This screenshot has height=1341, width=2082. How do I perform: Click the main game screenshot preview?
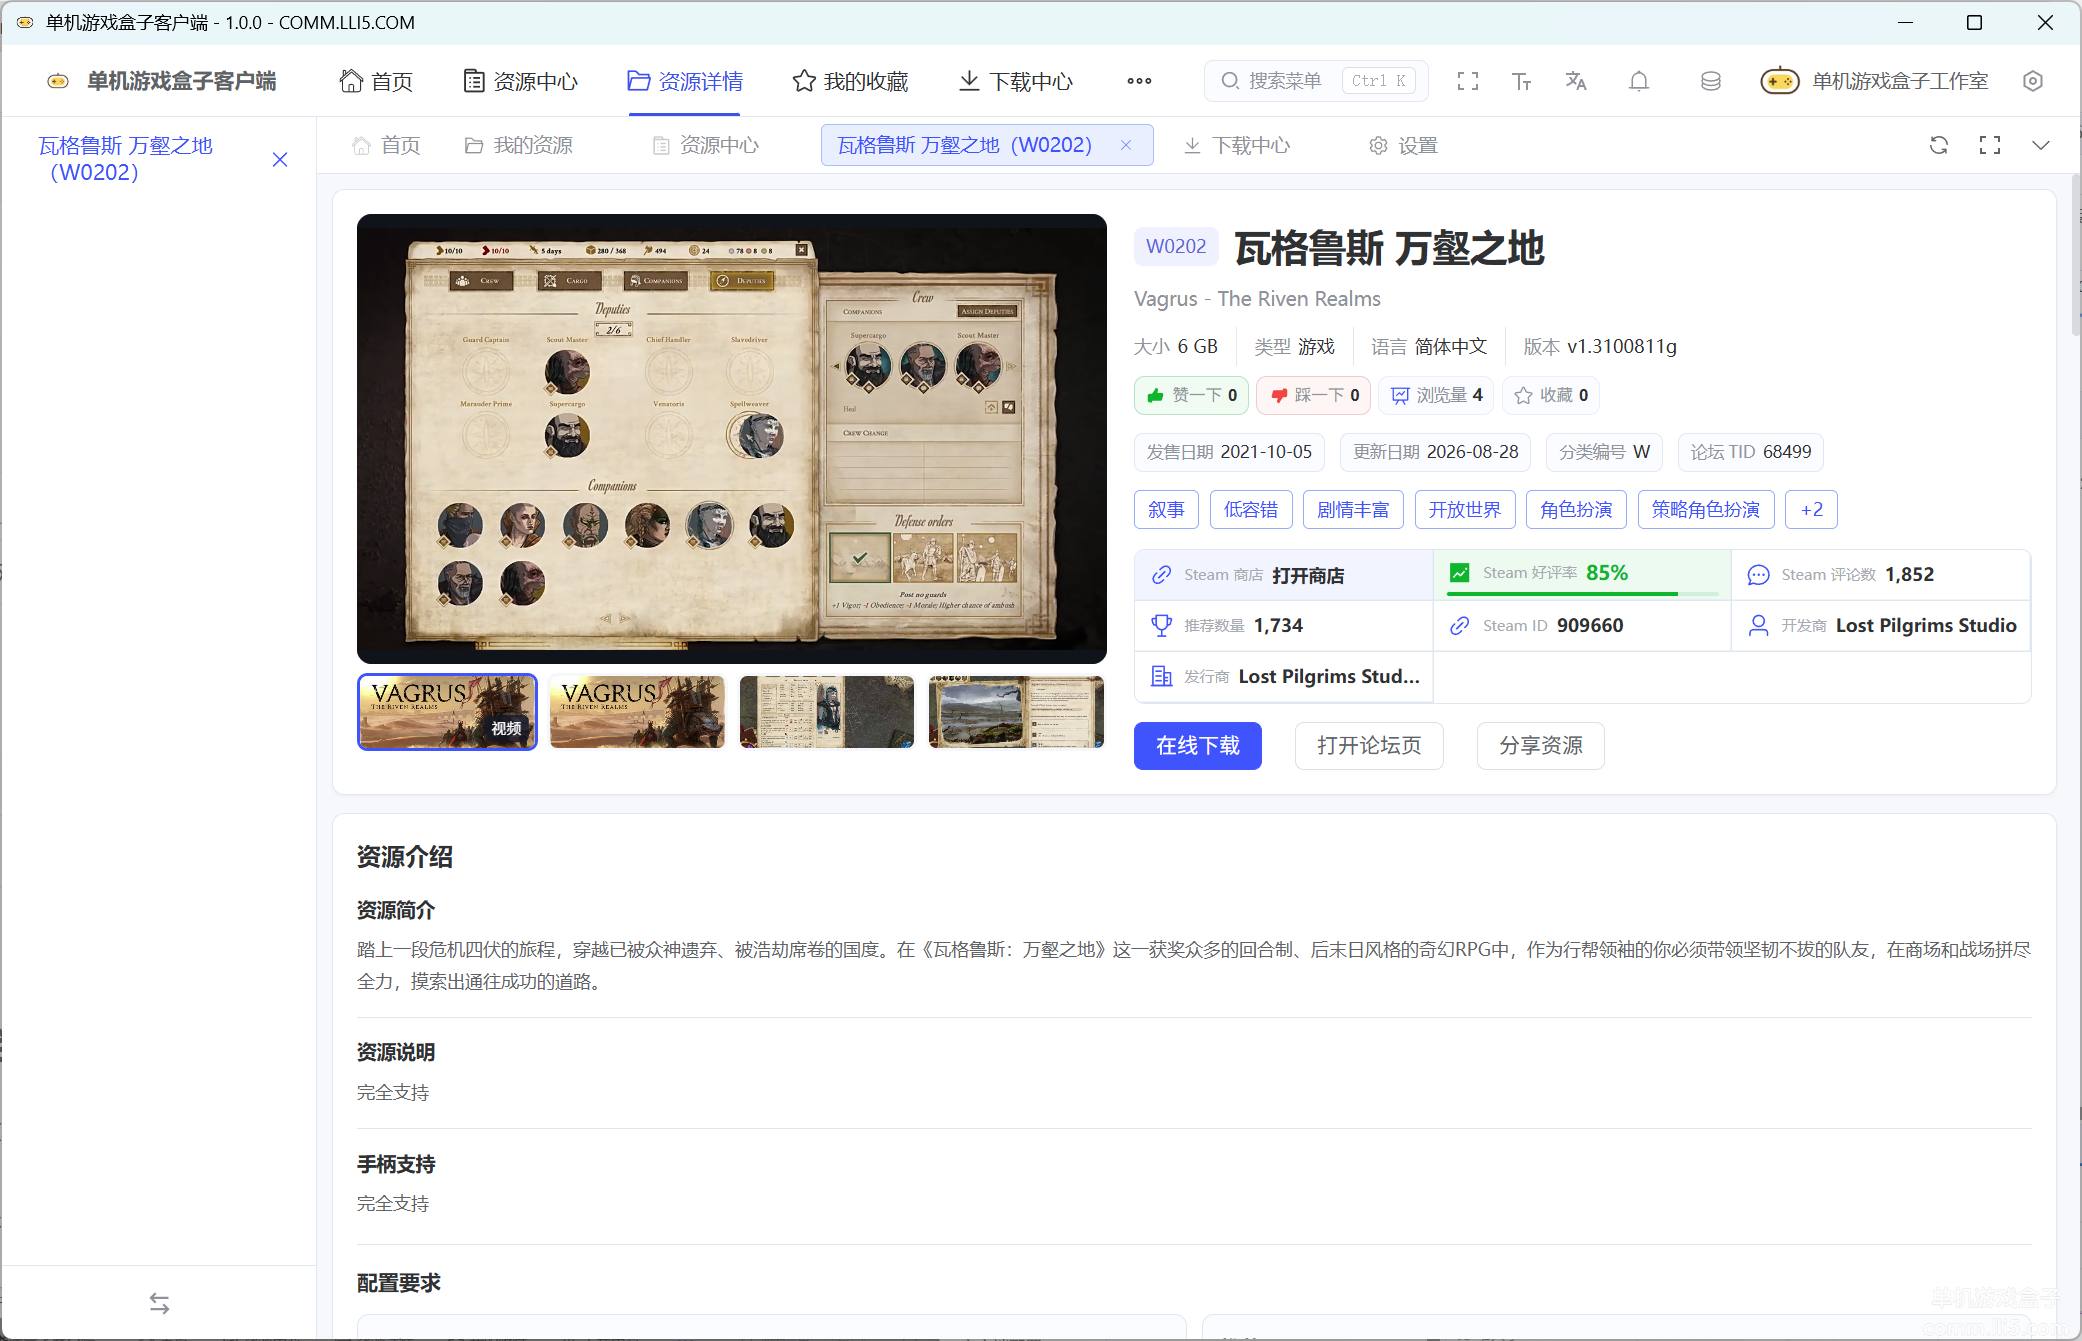731,438
